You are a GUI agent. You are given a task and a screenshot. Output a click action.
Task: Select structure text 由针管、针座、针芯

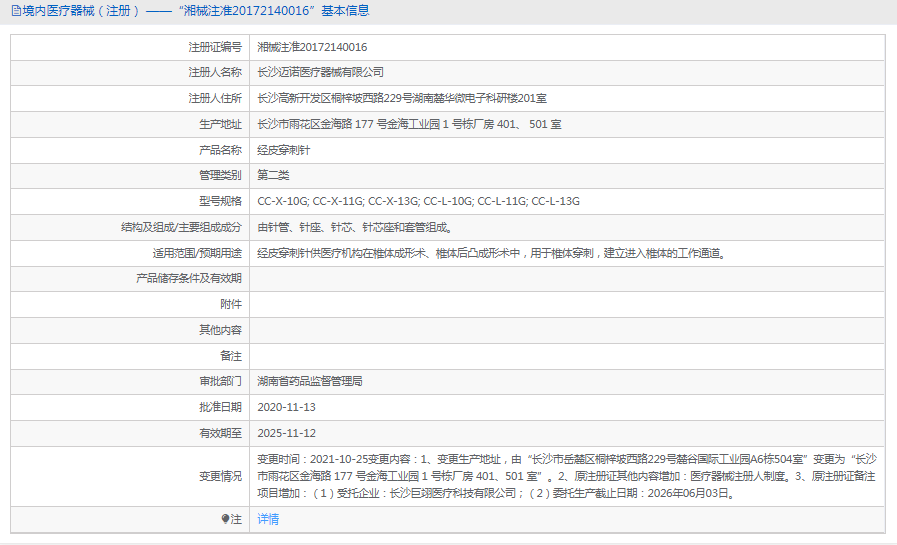point(305,227)
